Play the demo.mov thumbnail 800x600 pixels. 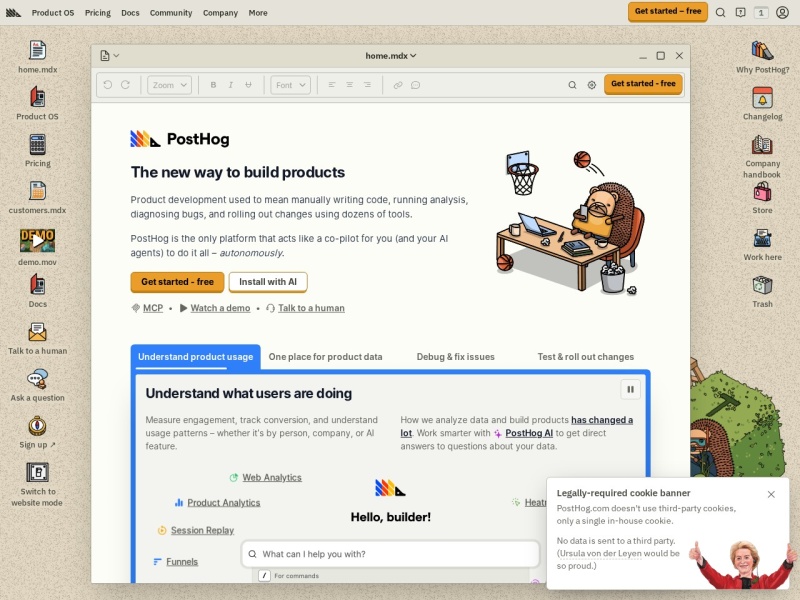37,241
